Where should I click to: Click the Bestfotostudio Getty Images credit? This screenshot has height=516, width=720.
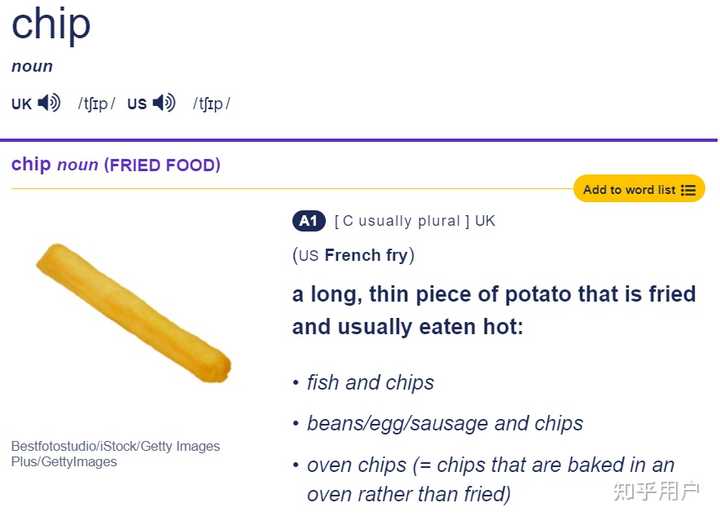coord(115,454)
